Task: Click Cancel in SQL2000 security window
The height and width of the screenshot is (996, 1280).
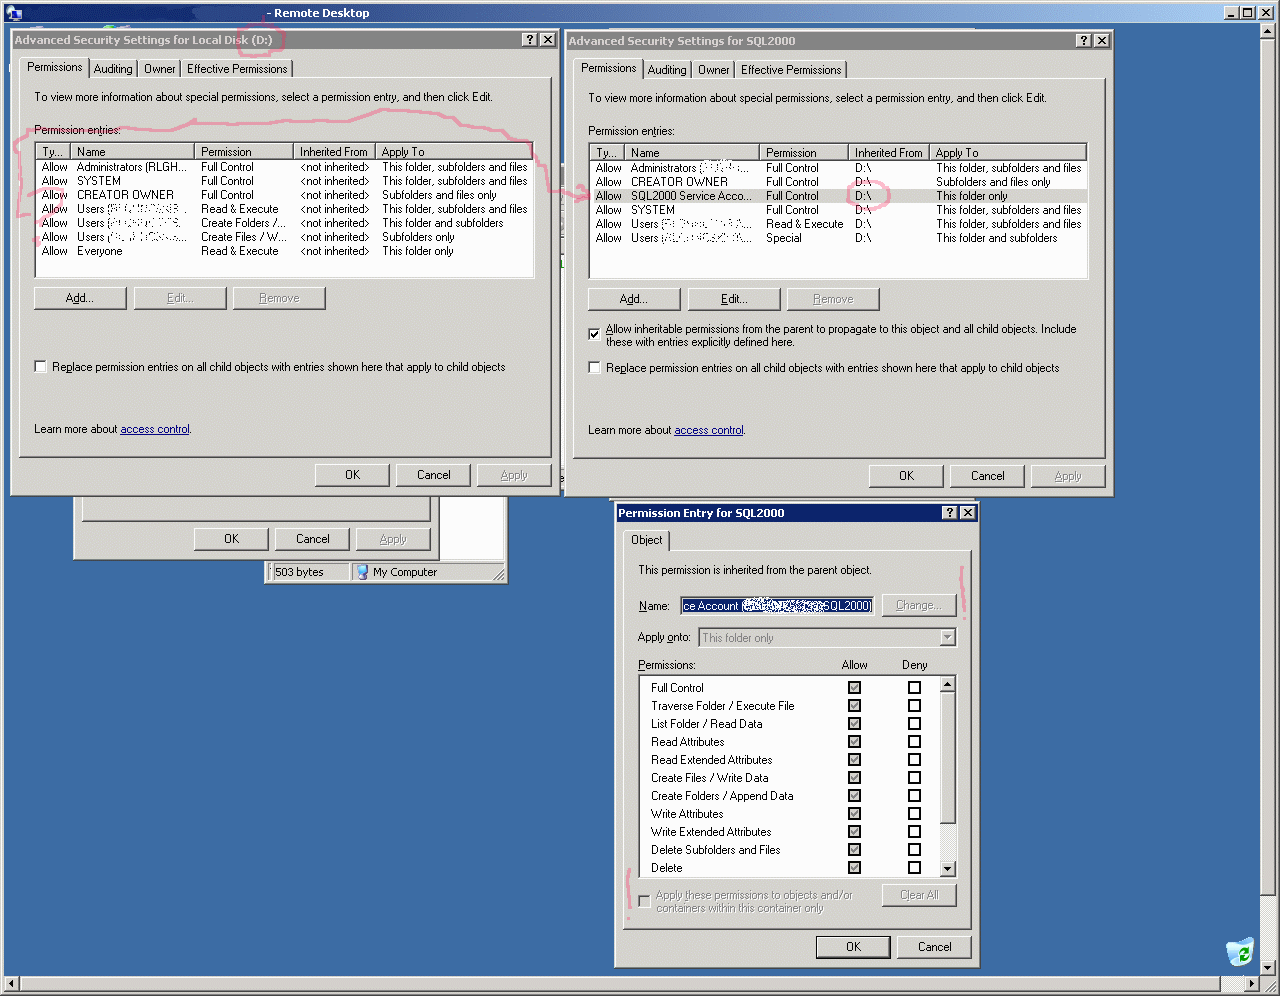Action: click(988, 476)
